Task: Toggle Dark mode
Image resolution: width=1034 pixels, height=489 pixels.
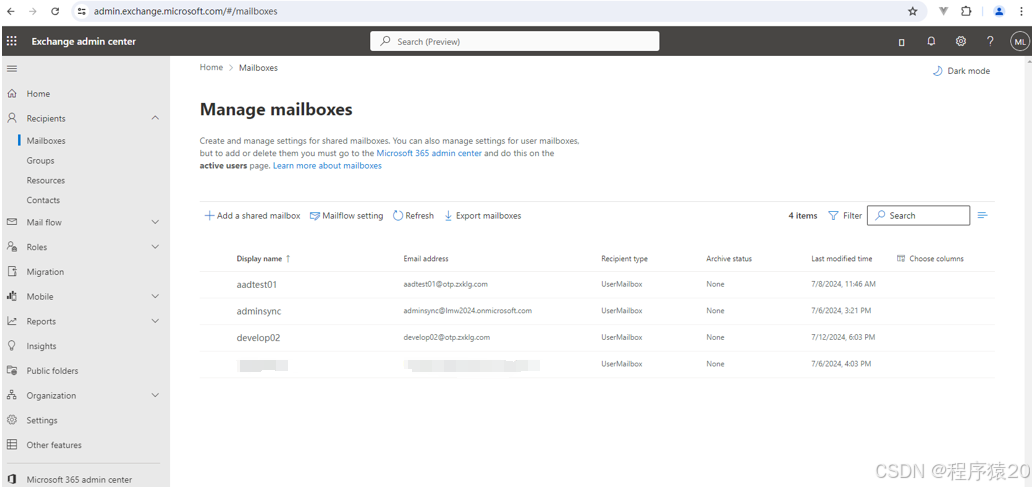Action: 961,71
